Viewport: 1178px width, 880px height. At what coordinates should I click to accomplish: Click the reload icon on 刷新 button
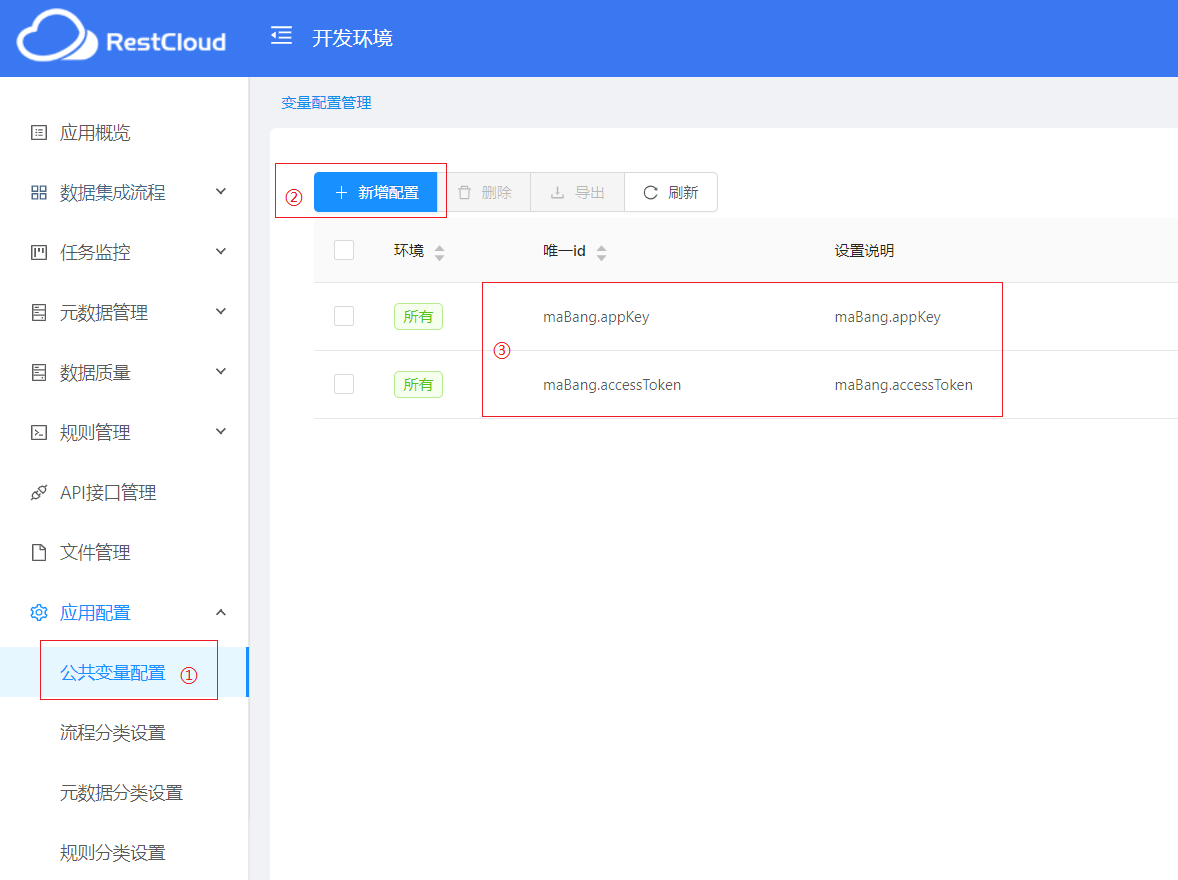(651, 193)
